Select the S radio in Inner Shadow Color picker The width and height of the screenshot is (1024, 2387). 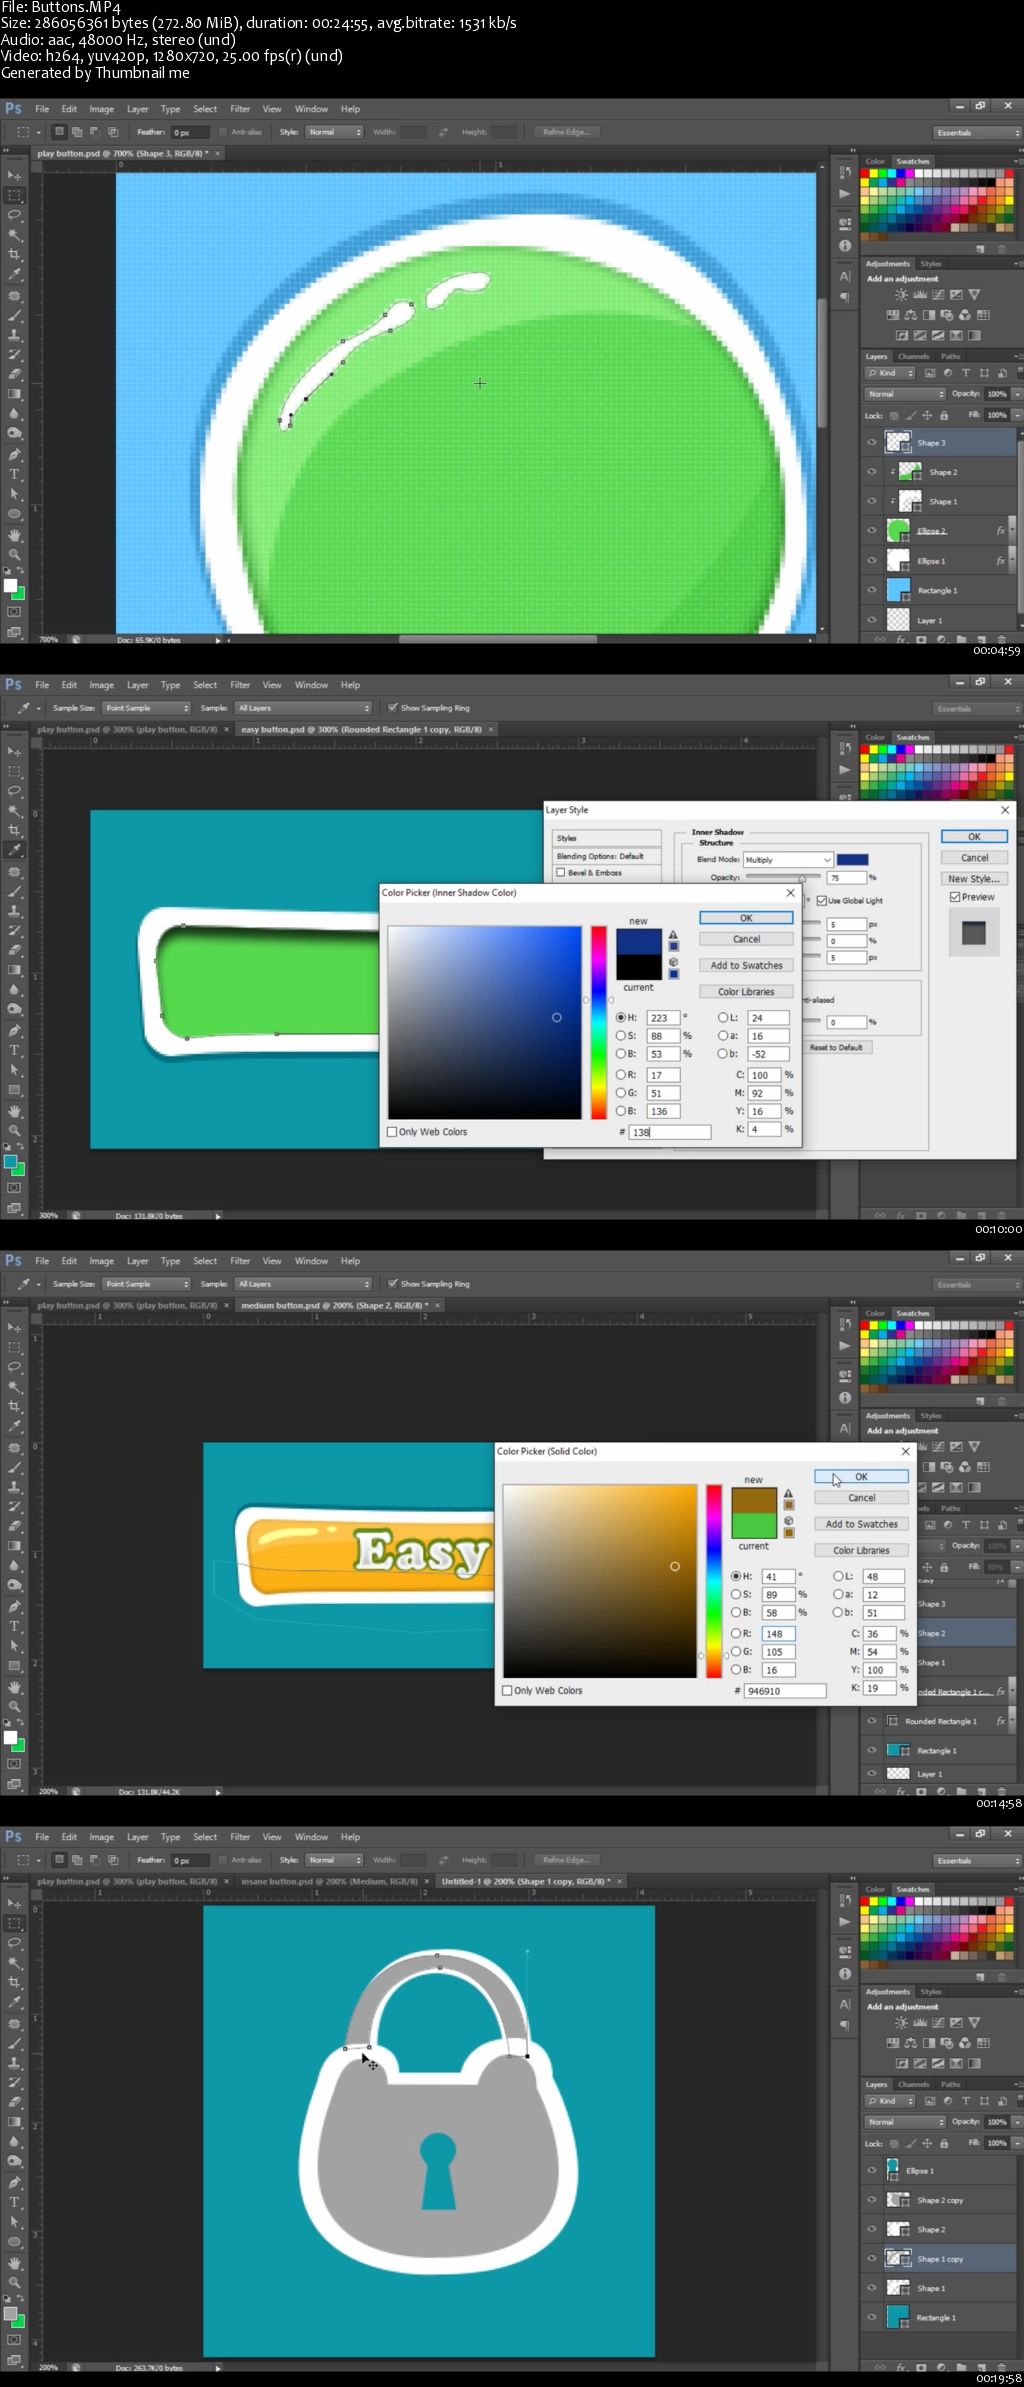tap(620, 1036)
